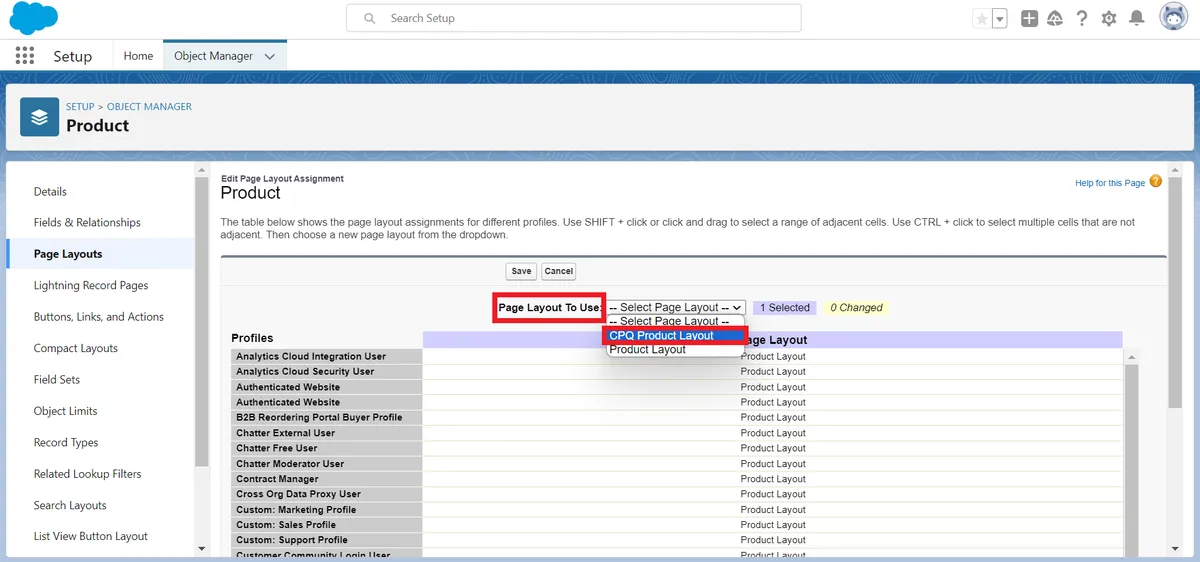Click the Salesforce cloud logo

click(33, 18)
